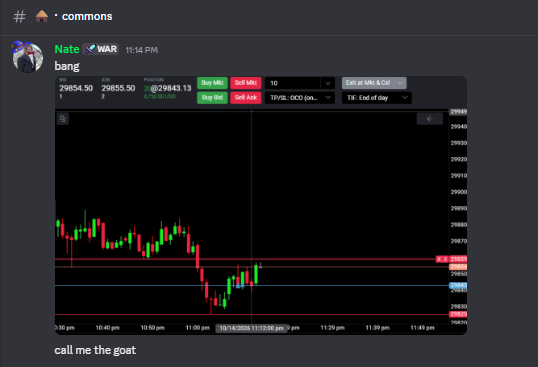Screen dimensions: 538x367
Task: Click the Buy Mkt button
Action: pos(212,83)
